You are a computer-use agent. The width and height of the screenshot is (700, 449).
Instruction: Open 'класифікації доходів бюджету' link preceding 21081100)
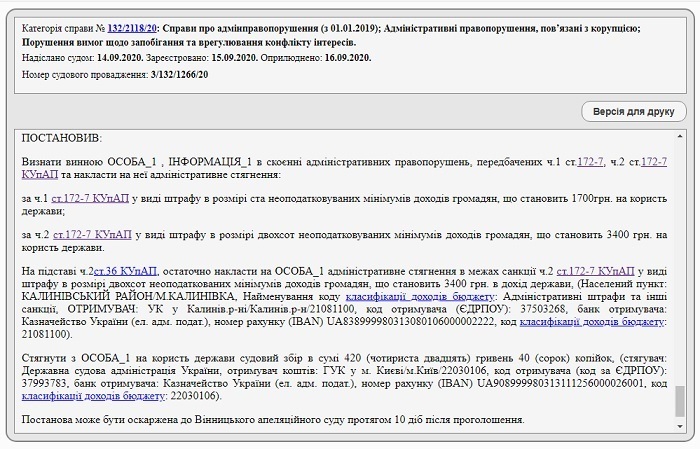[592, 321]
